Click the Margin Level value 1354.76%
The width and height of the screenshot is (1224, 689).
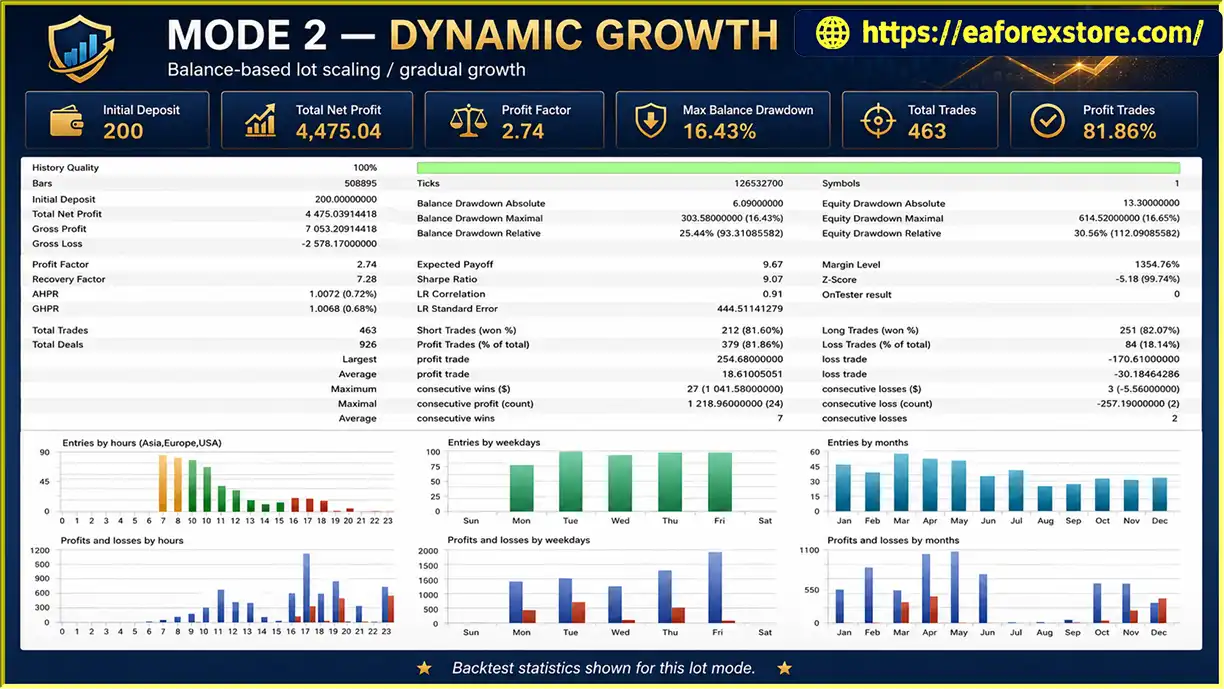(1156, 265)
